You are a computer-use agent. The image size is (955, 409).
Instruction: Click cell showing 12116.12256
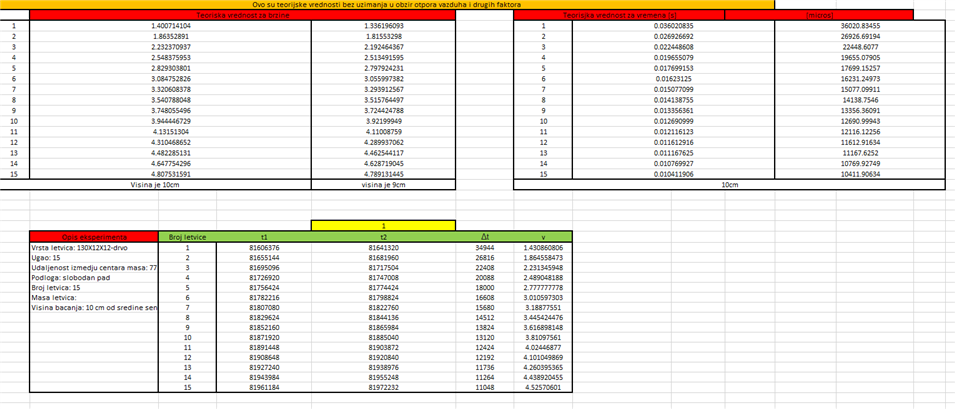(860, 132)
